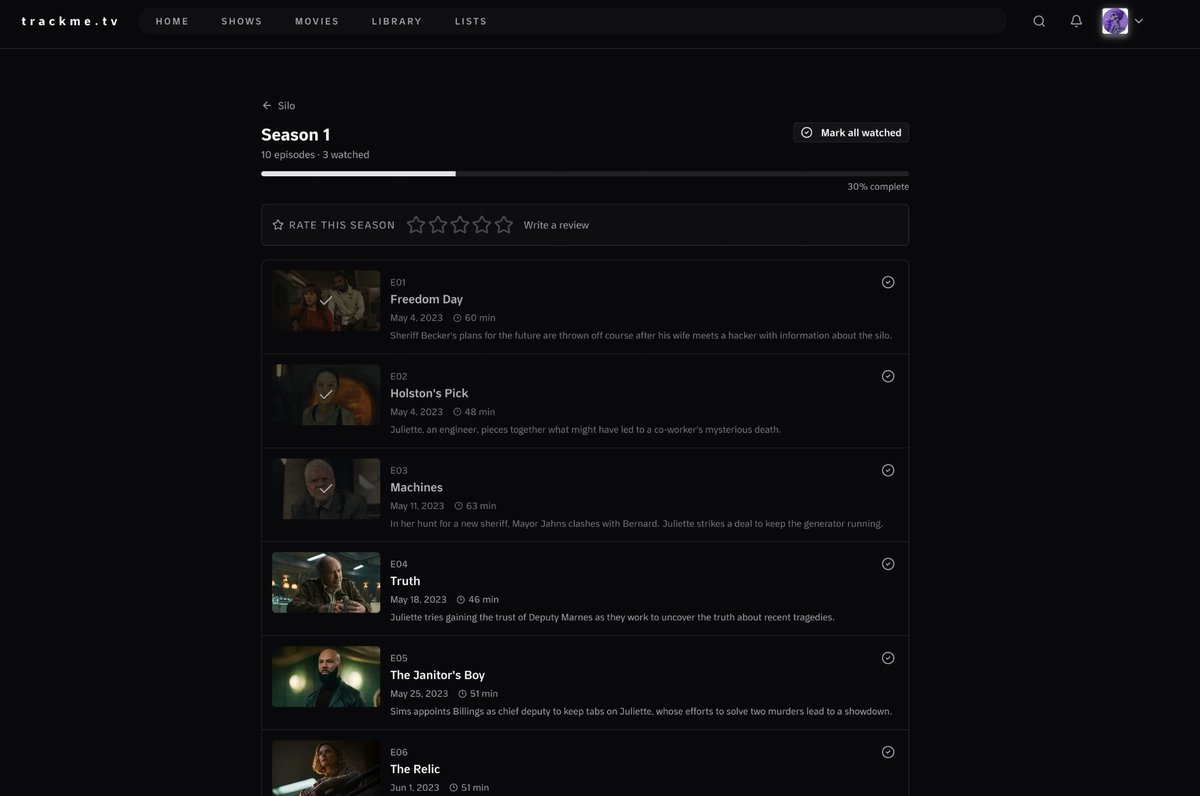Open the Home nav item
This screenshot has height=796, width=1200.
coord(172,21)
